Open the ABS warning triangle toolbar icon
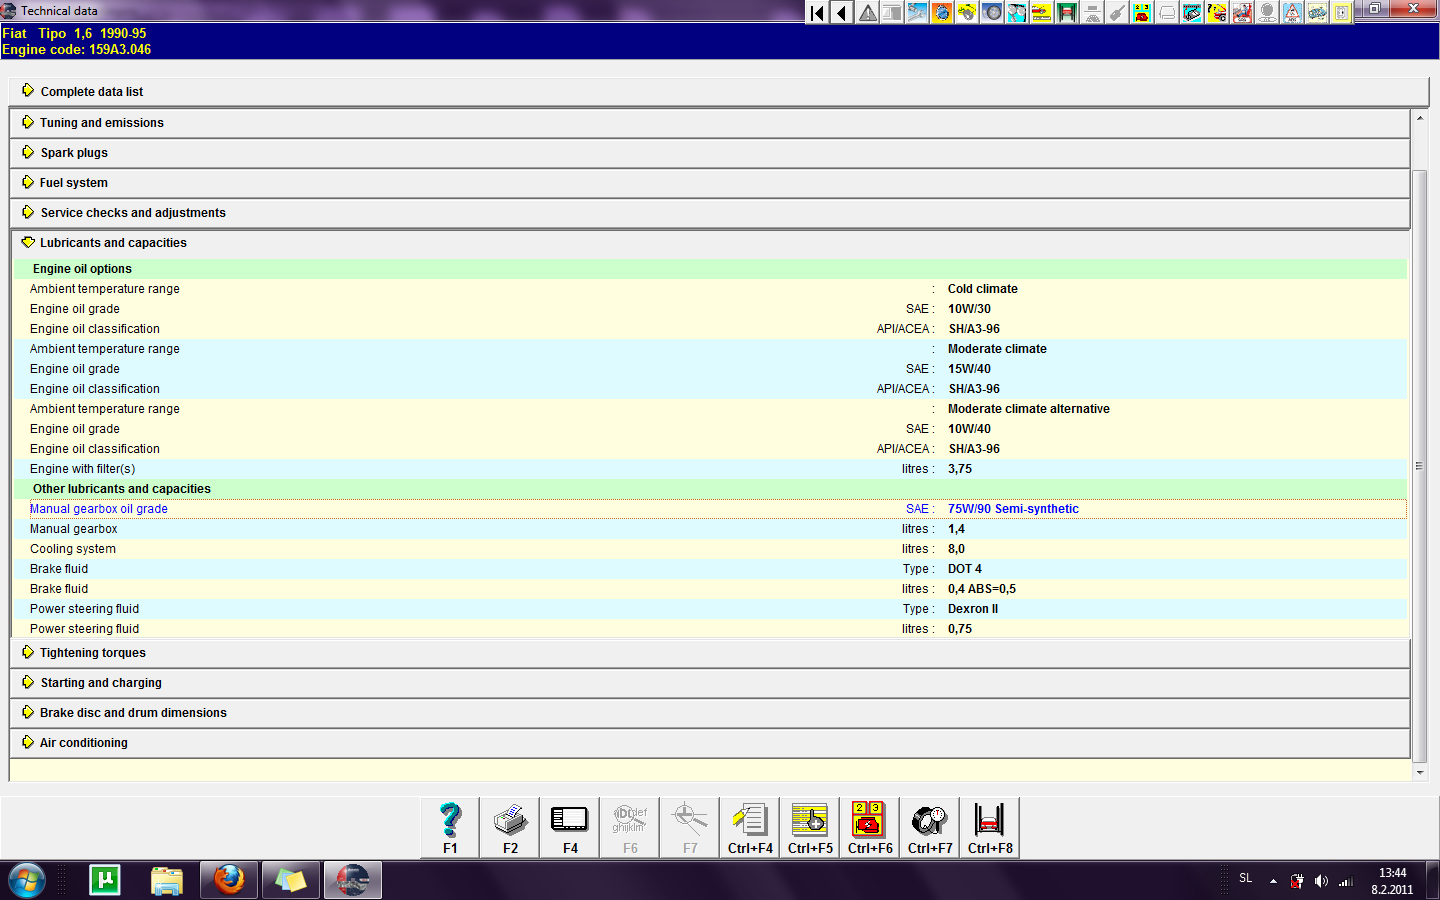 coord(1292,12)
